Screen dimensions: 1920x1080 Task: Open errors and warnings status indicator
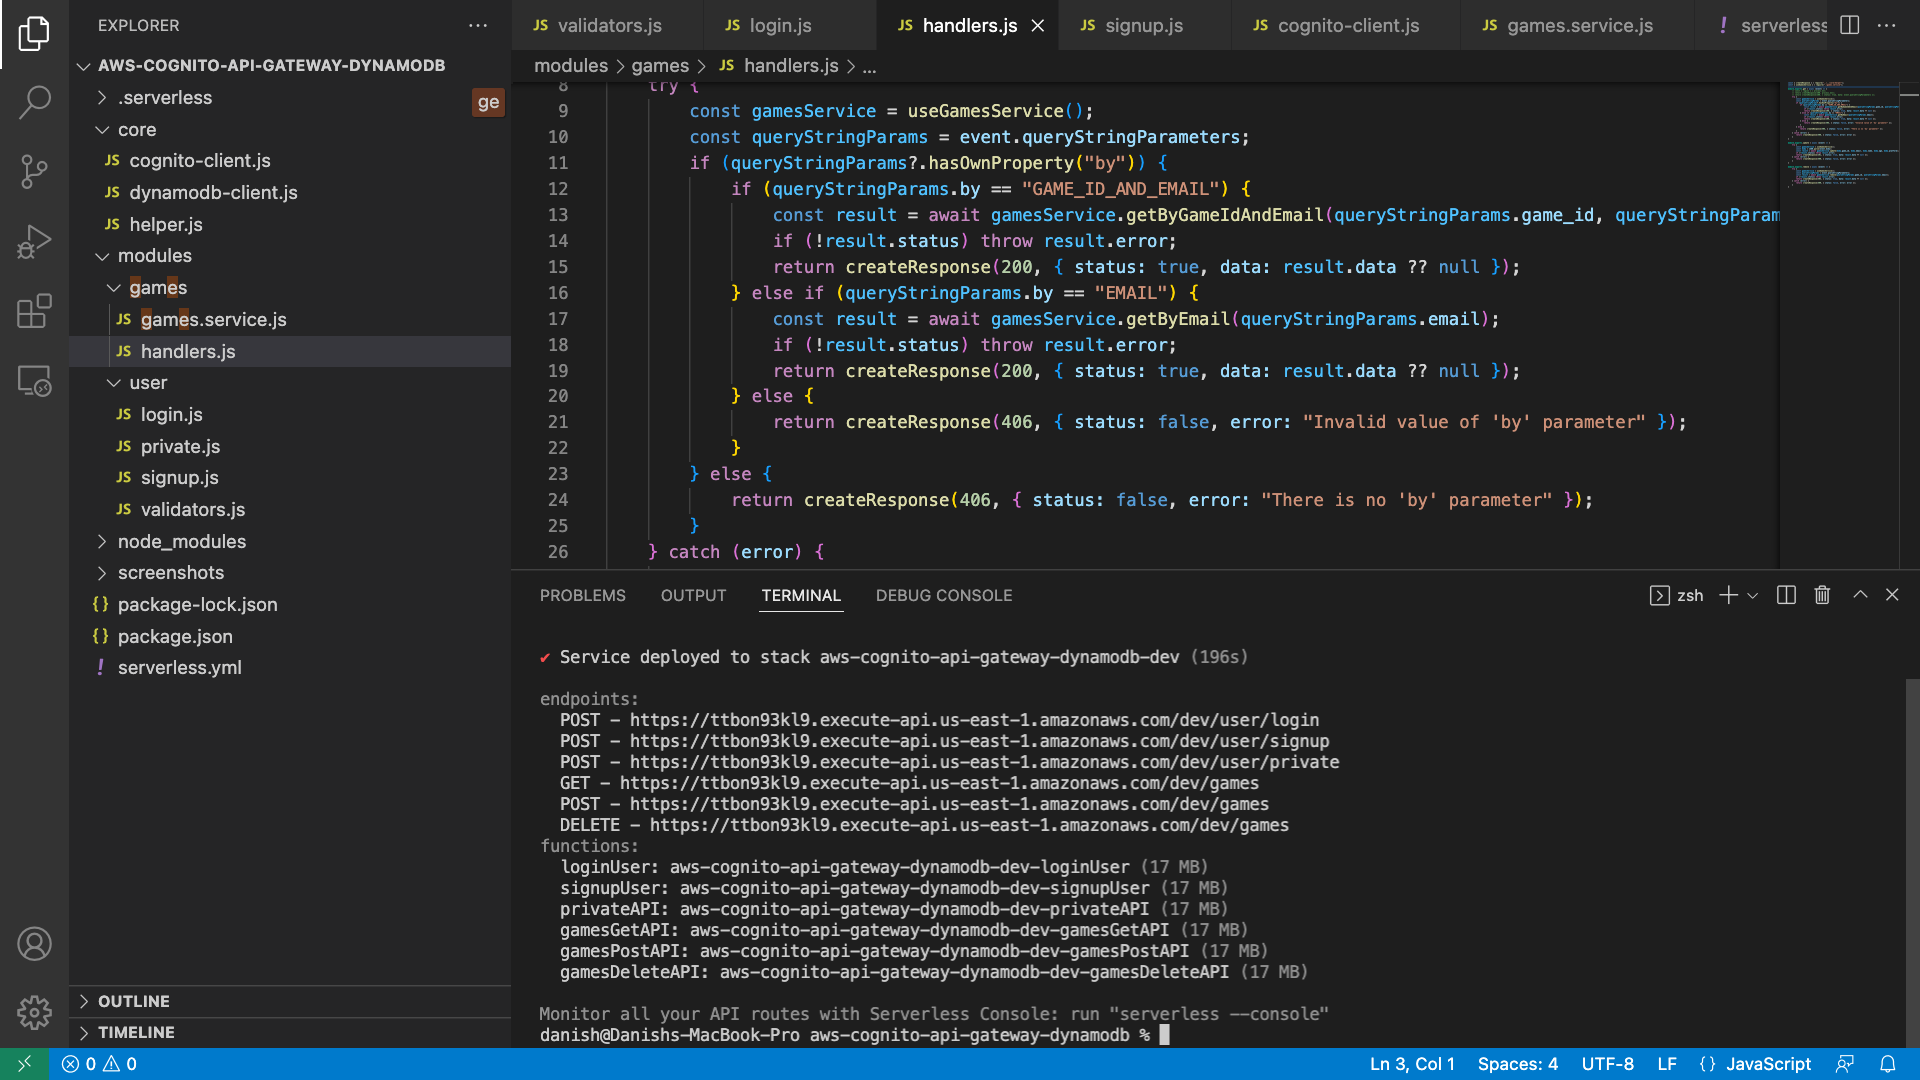[x=100, y=1064]
